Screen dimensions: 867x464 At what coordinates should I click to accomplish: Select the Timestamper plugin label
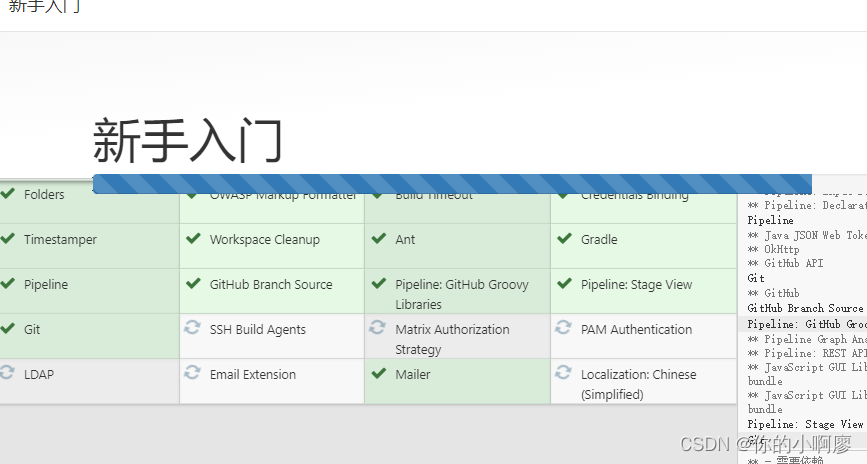coord(60,239)
